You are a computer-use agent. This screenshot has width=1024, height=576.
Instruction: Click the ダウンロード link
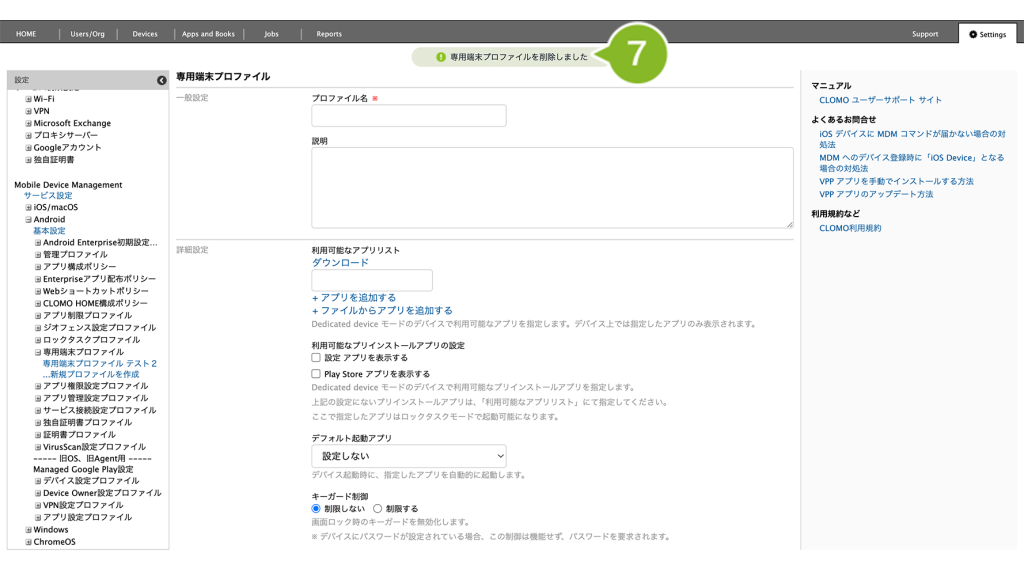[340, 263]
